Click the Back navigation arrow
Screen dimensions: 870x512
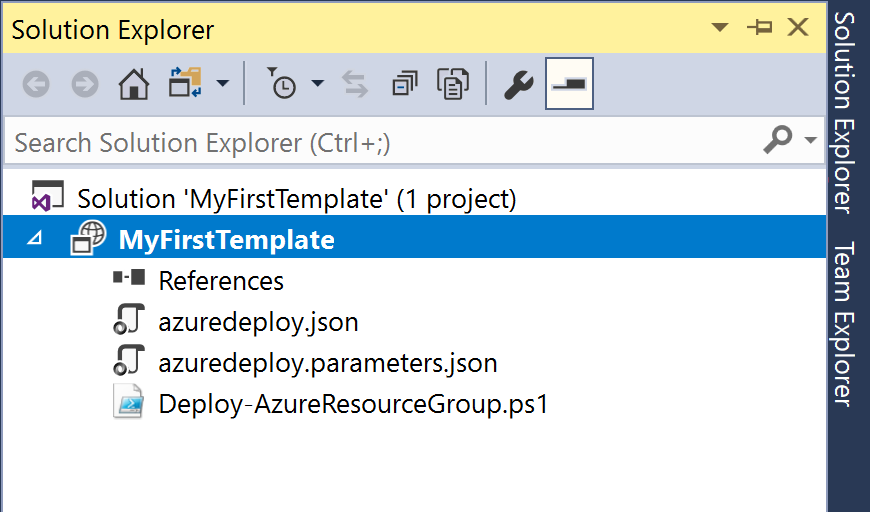click(x=36, y=84)
